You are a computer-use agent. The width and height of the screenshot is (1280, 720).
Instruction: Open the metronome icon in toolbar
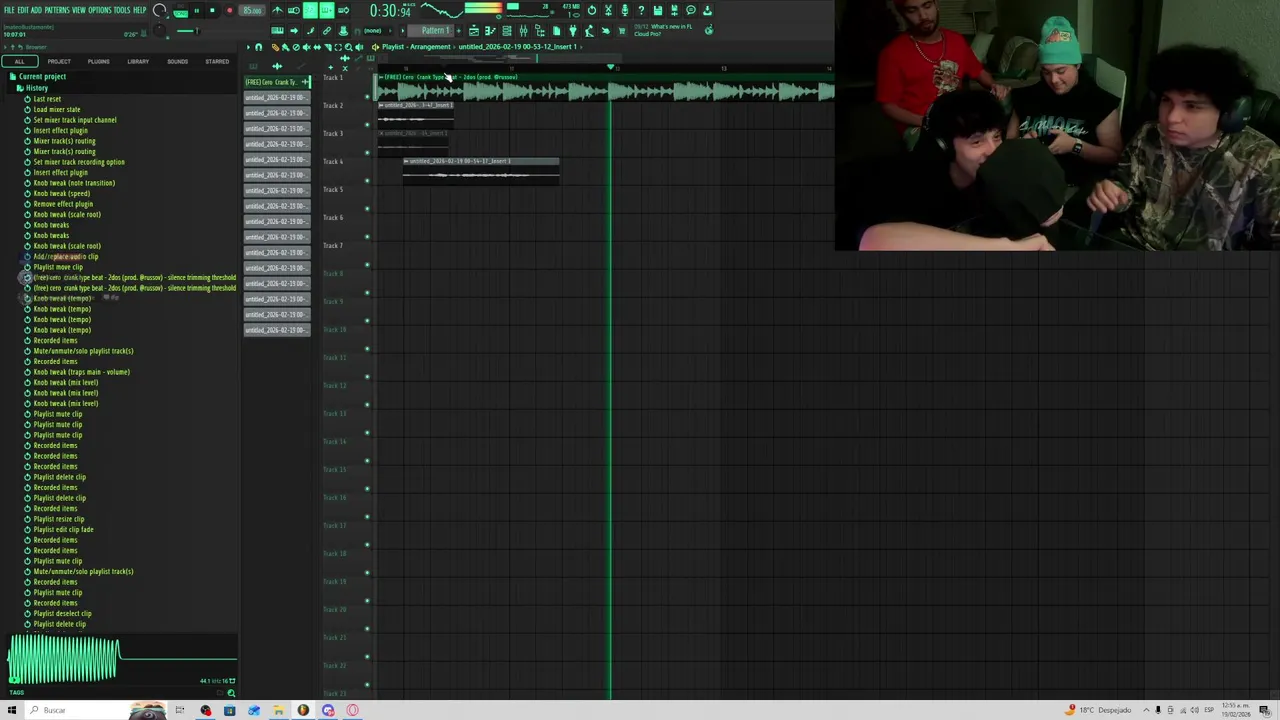tap(276, 10)
